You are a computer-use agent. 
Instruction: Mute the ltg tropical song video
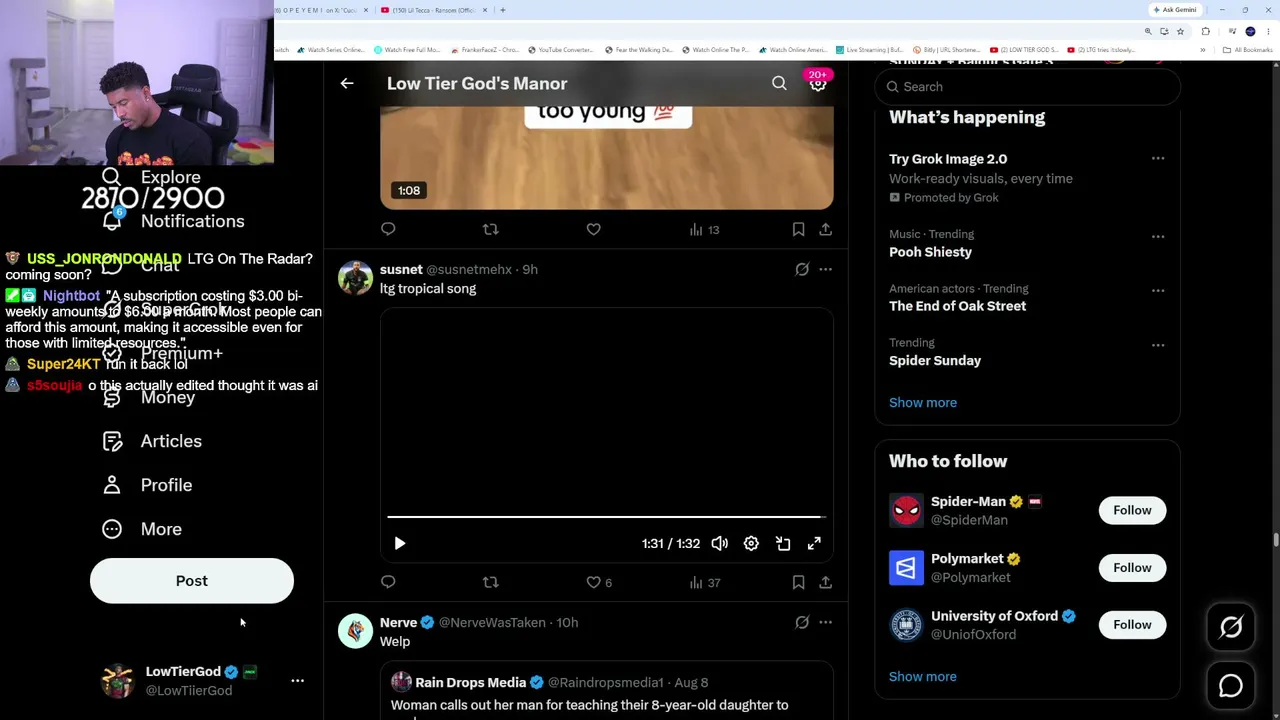[x=719, y=543]
